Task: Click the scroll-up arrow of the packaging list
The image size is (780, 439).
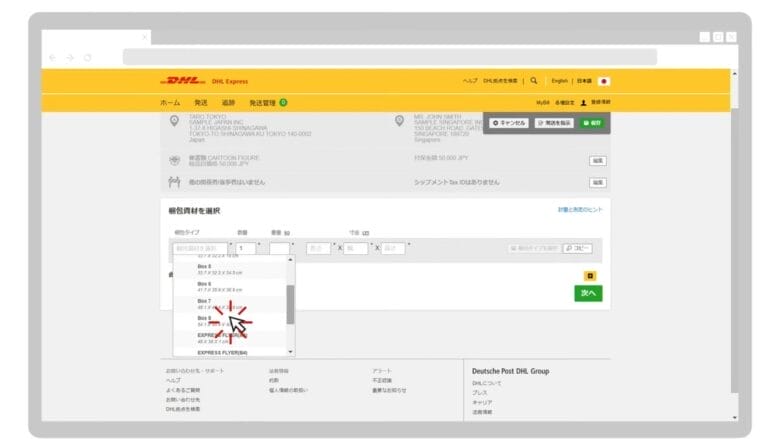Action: click(291, 260)
